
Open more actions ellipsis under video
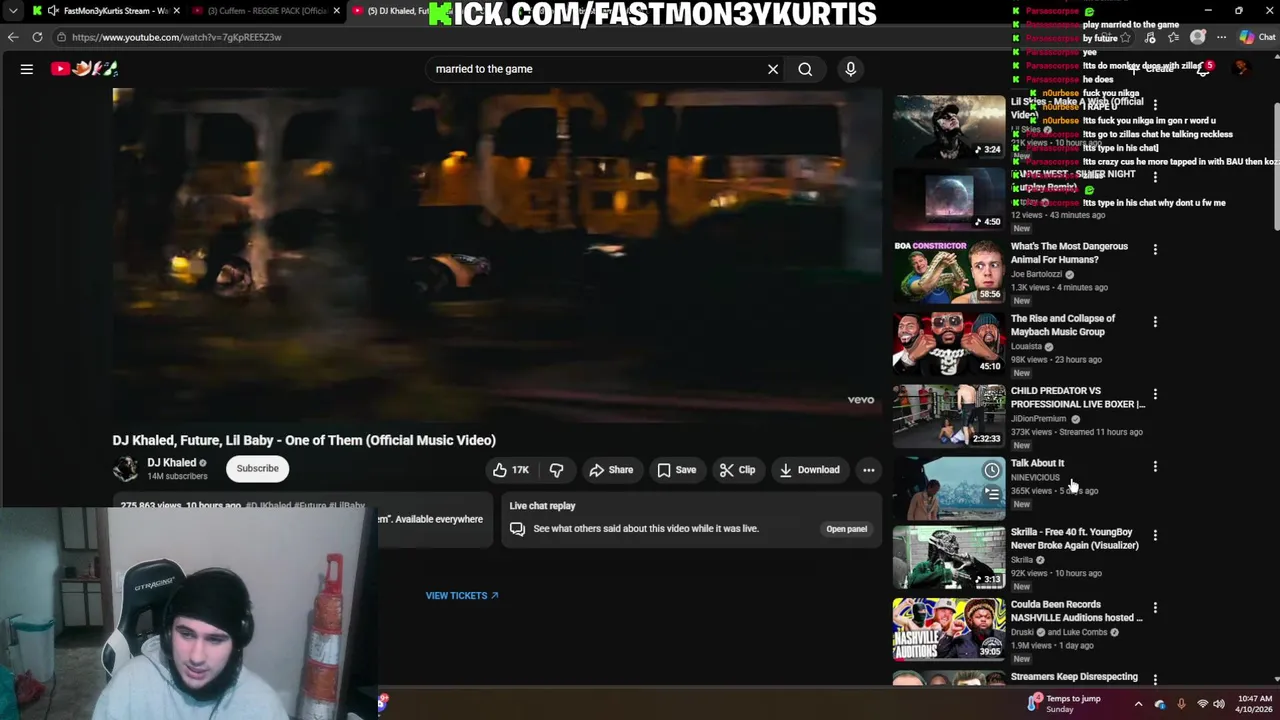pos(868,470)
